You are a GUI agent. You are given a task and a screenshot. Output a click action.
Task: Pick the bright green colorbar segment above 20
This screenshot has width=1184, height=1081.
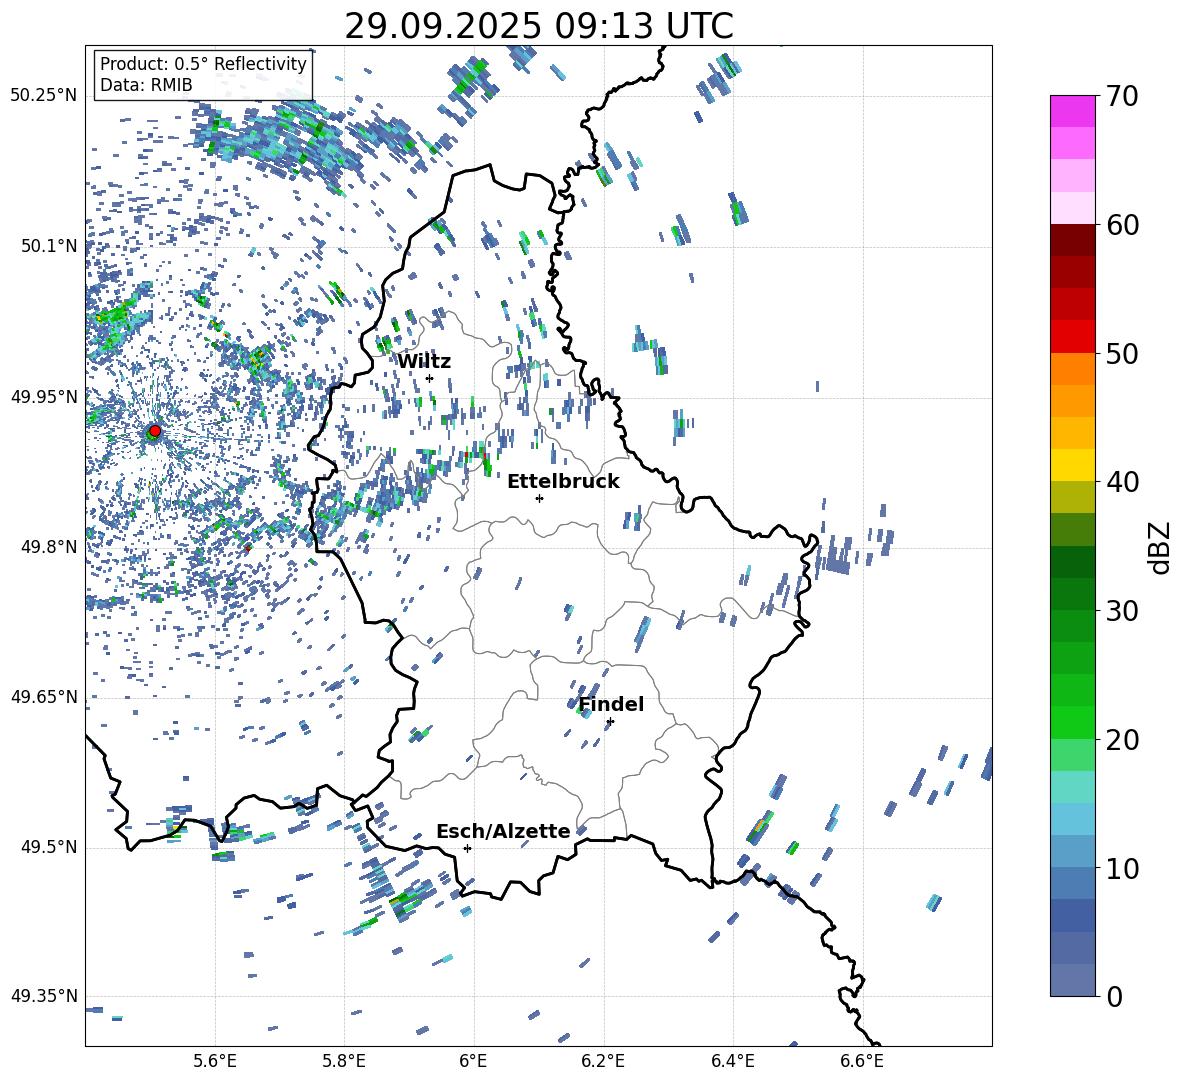1073,722
